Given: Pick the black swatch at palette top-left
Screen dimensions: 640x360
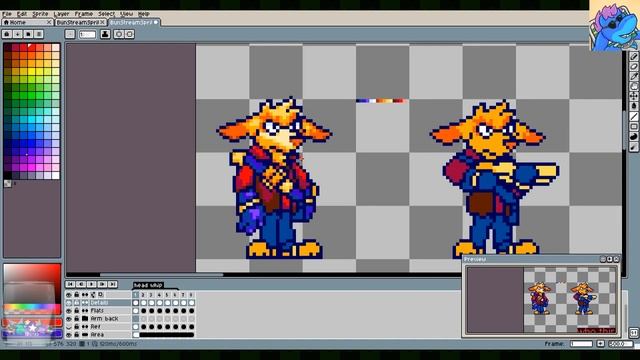Looking at the screenshot, I should (x=7, y=47).
